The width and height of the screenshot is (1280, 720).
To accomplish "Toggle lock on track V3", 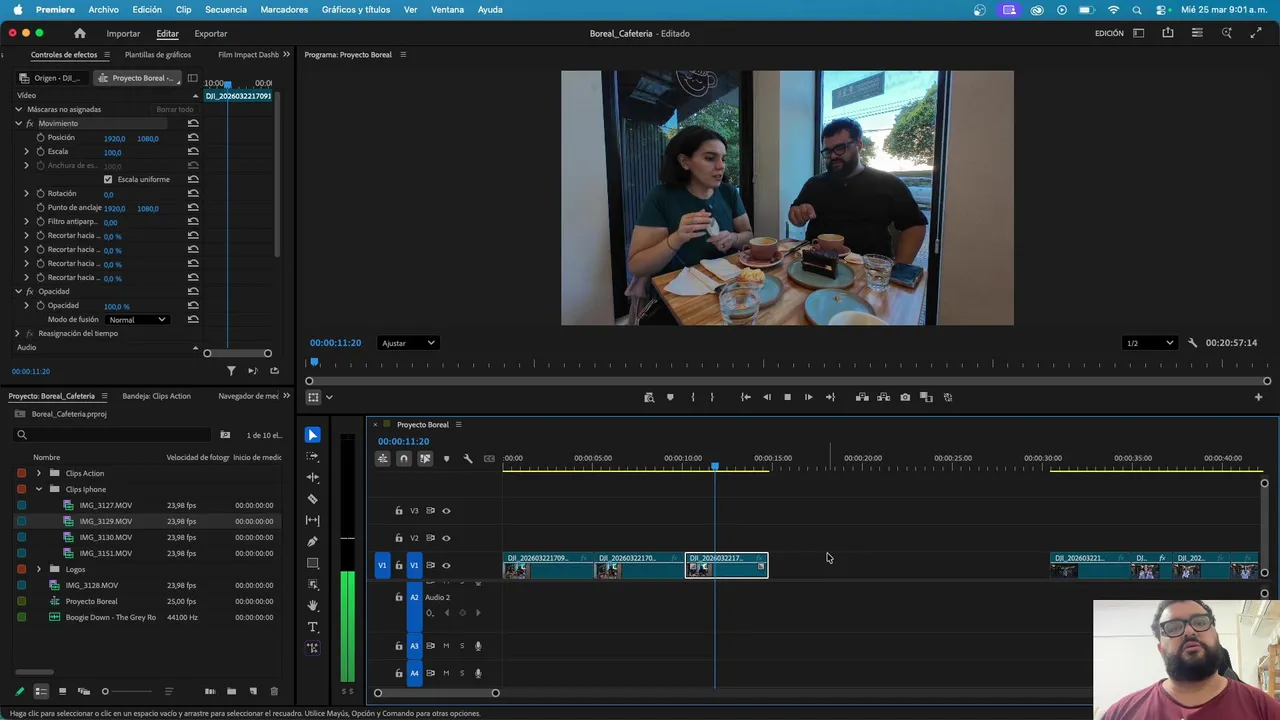I will point(399,511).
